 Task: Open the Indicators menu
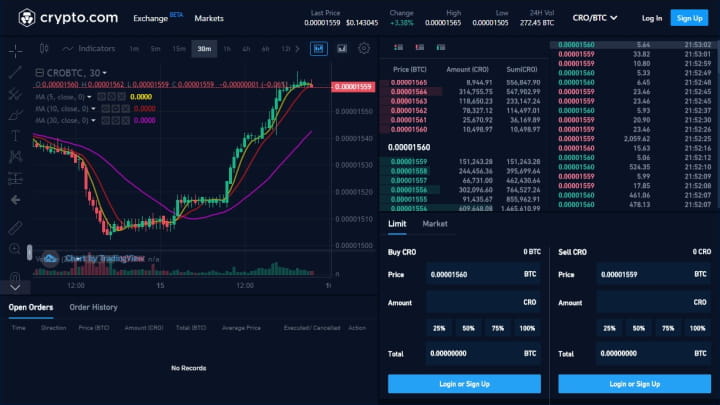click(89, 48)
